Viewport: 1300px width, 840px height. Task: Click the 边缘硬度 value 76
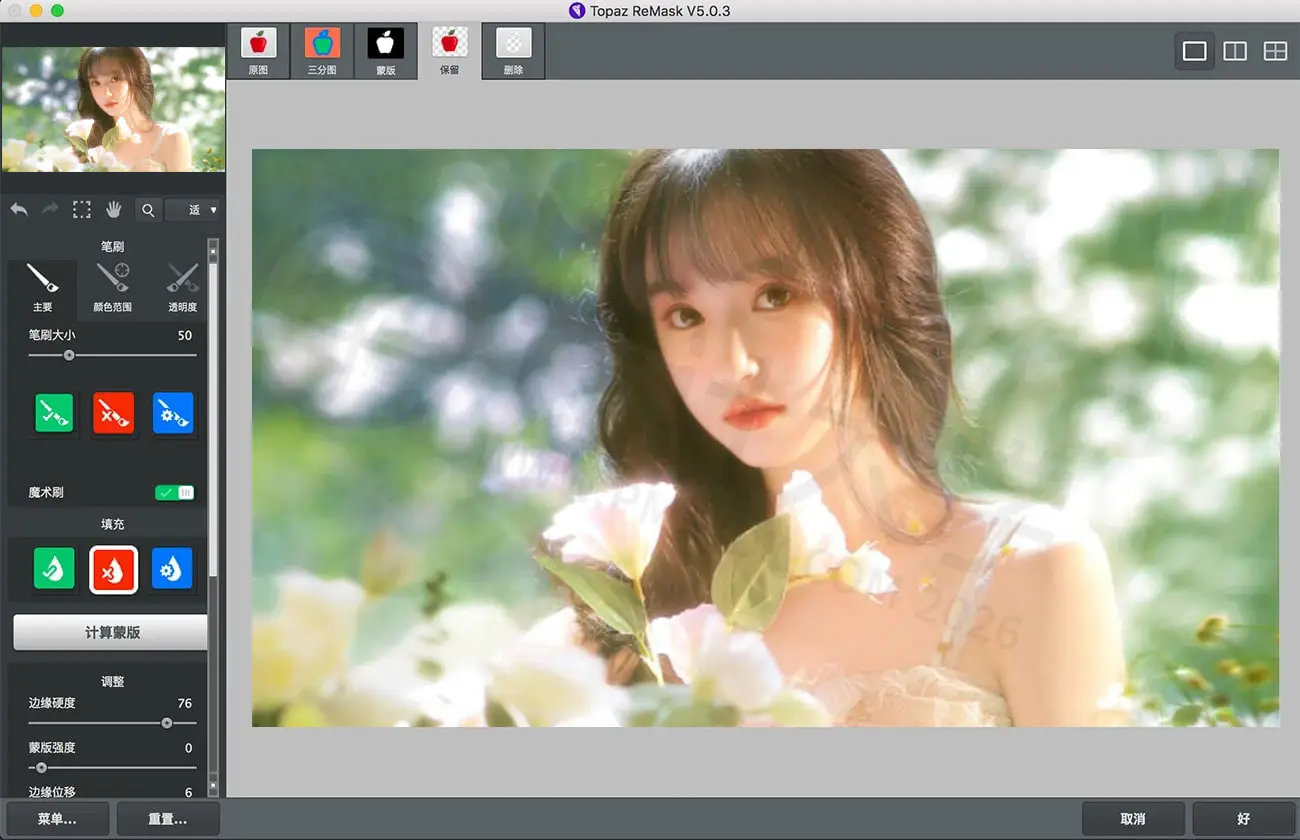(x=185, y=704)
